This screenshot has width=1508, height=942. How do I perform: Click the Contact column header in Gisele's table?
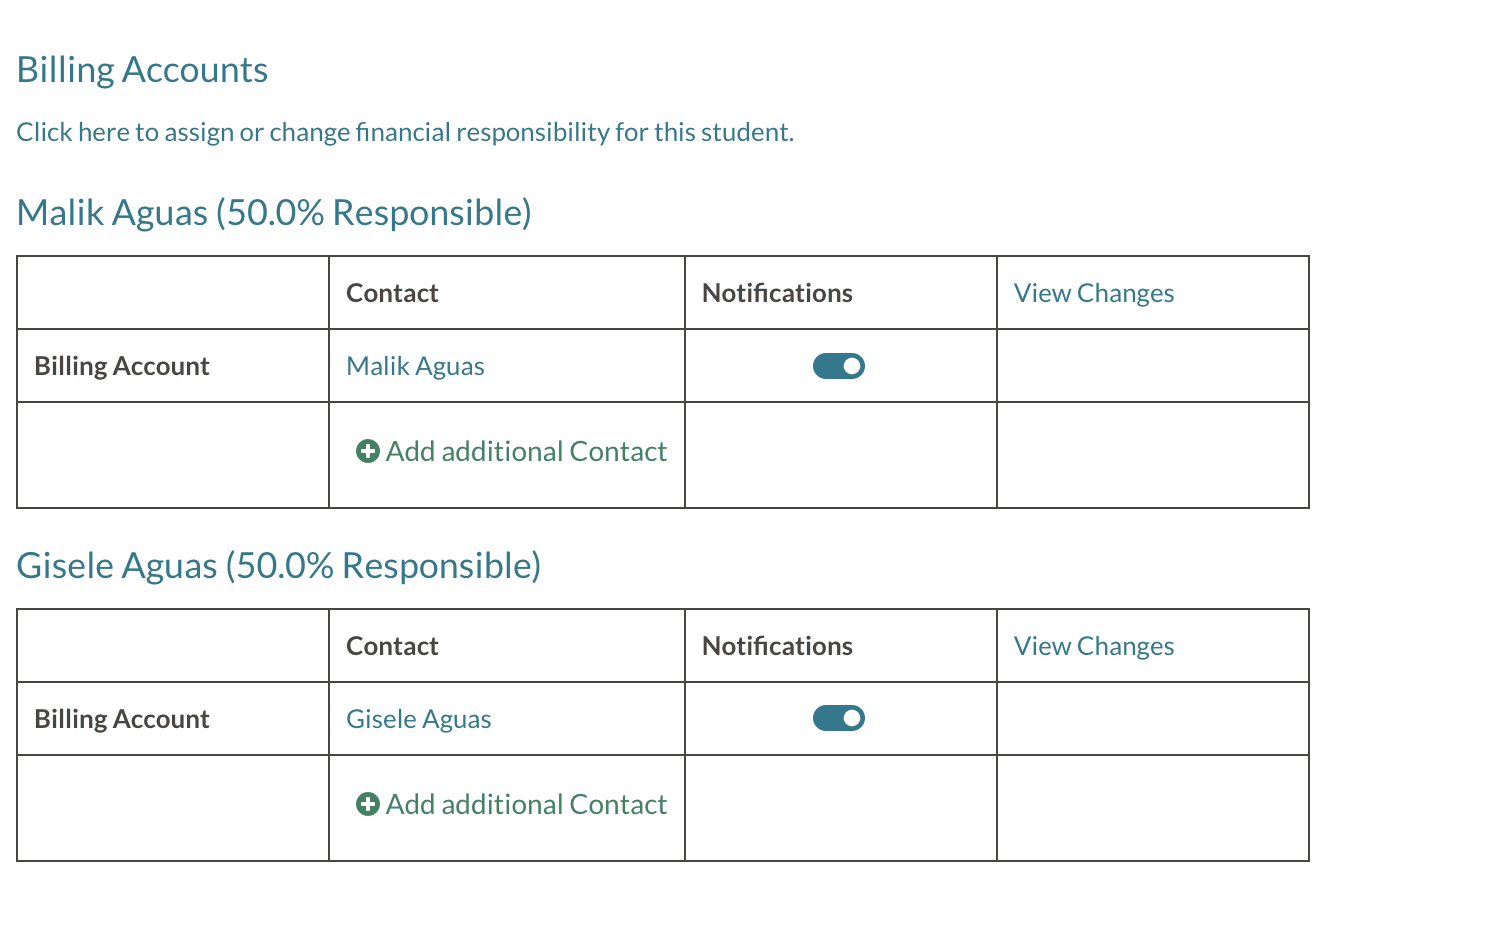[x=392, y=646]
